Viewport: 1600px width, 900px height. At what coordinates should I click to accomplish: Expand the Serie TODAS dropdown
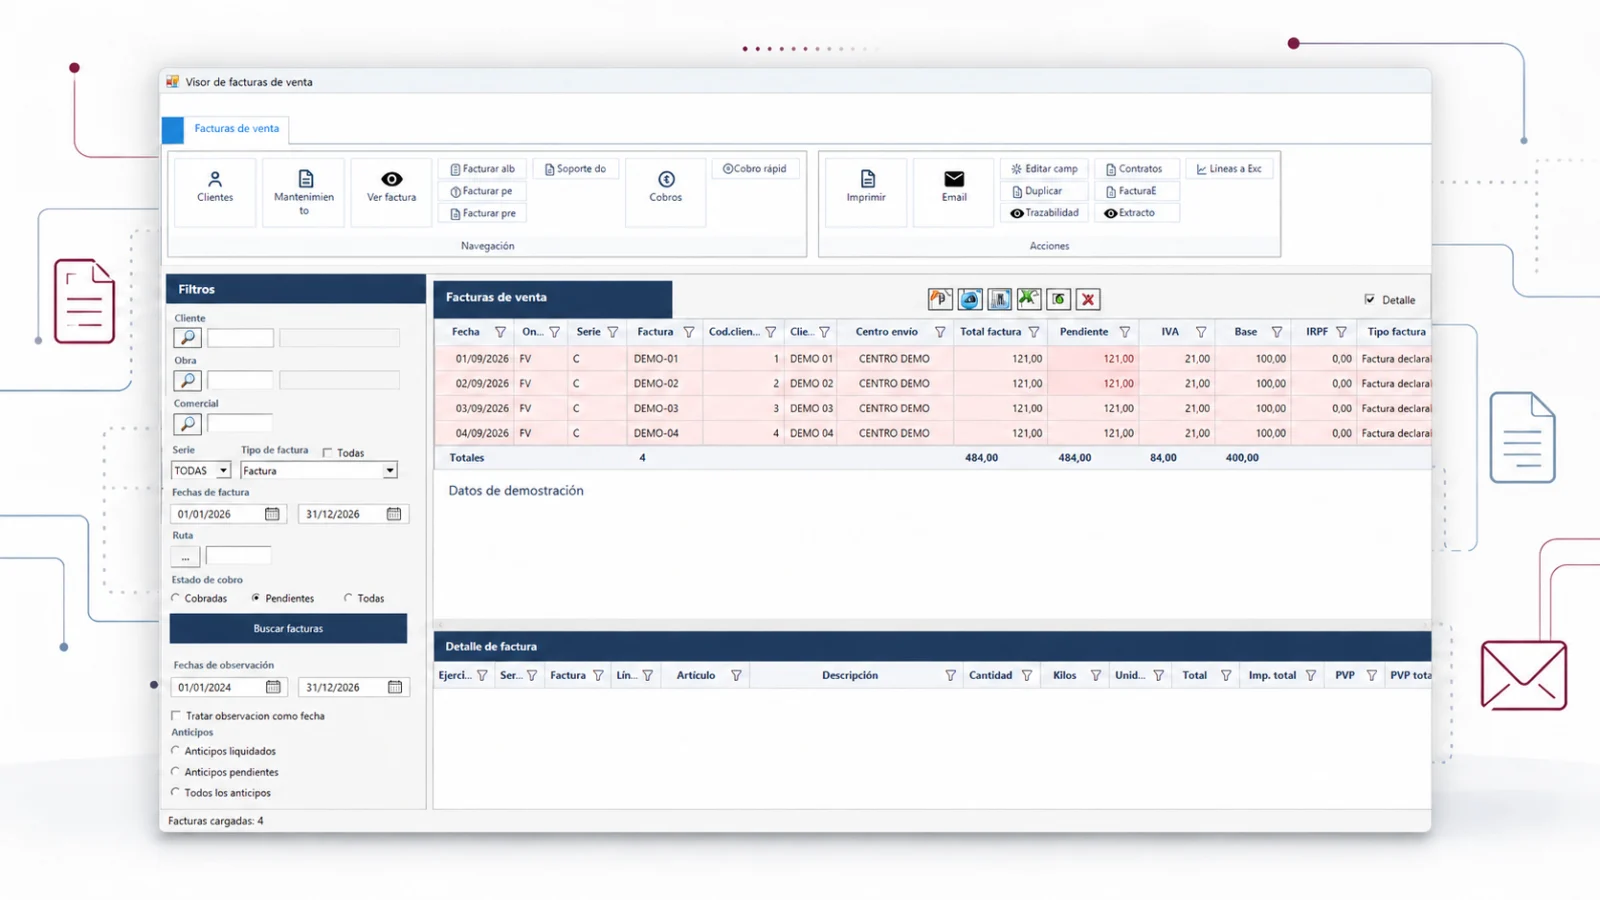pyautogui.click(x=223, y=471)
